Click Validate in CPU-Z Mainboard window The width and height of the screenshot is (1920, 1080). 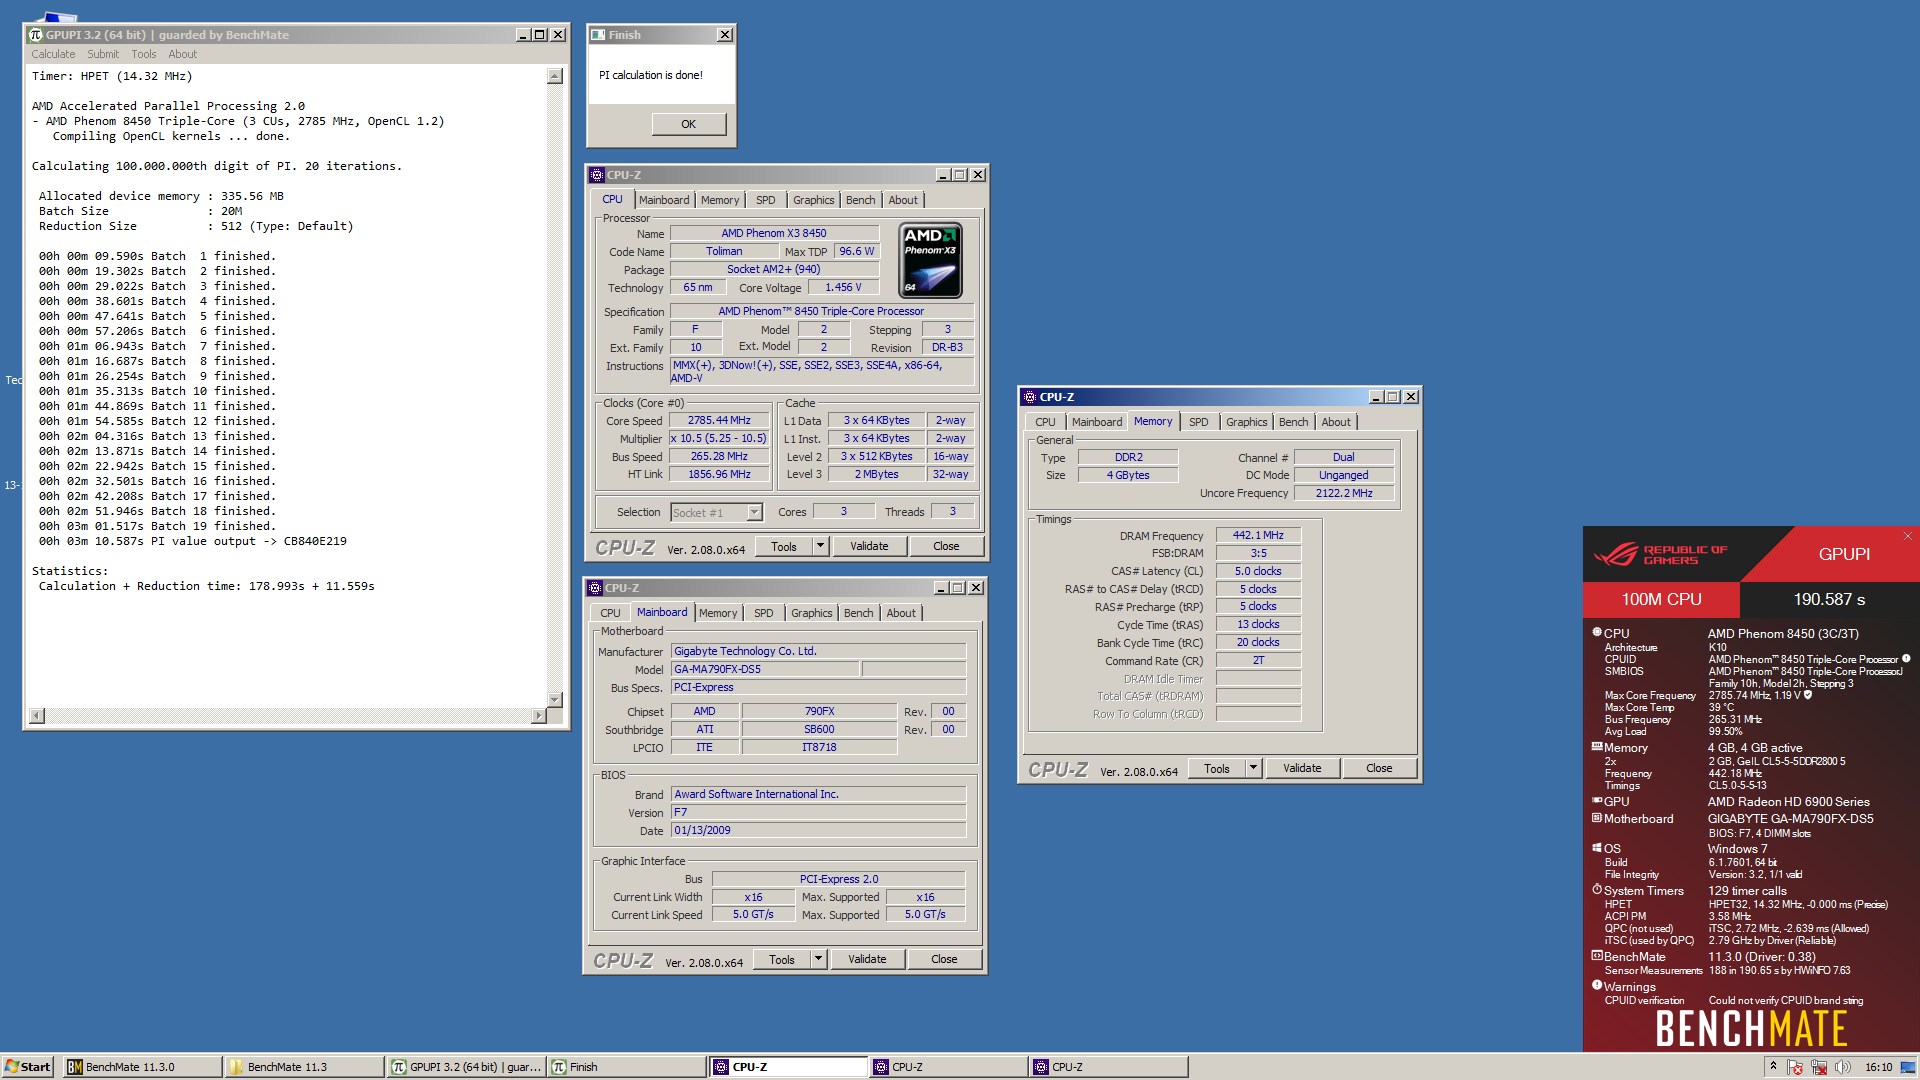867,959
